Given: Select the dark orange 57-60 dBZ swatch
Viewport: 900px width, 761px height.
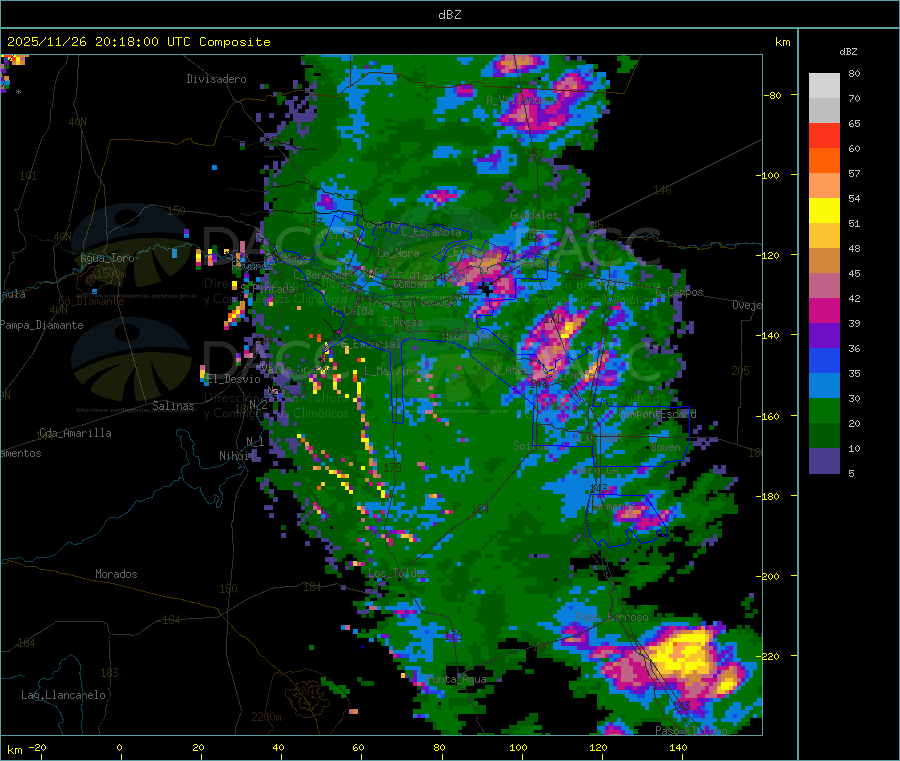Looking at the screenshot, I should point(824,161).
